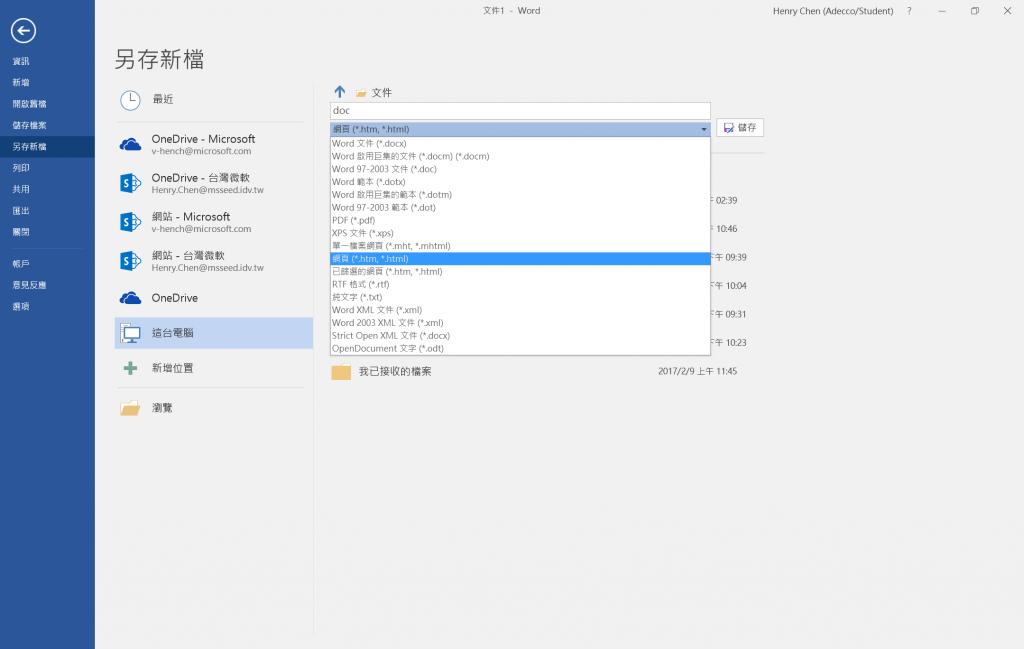The width and height of the screenshot is (1024, 649).
Task: Choose RTF 格式 (*.rtf) option
Action: 520,285
